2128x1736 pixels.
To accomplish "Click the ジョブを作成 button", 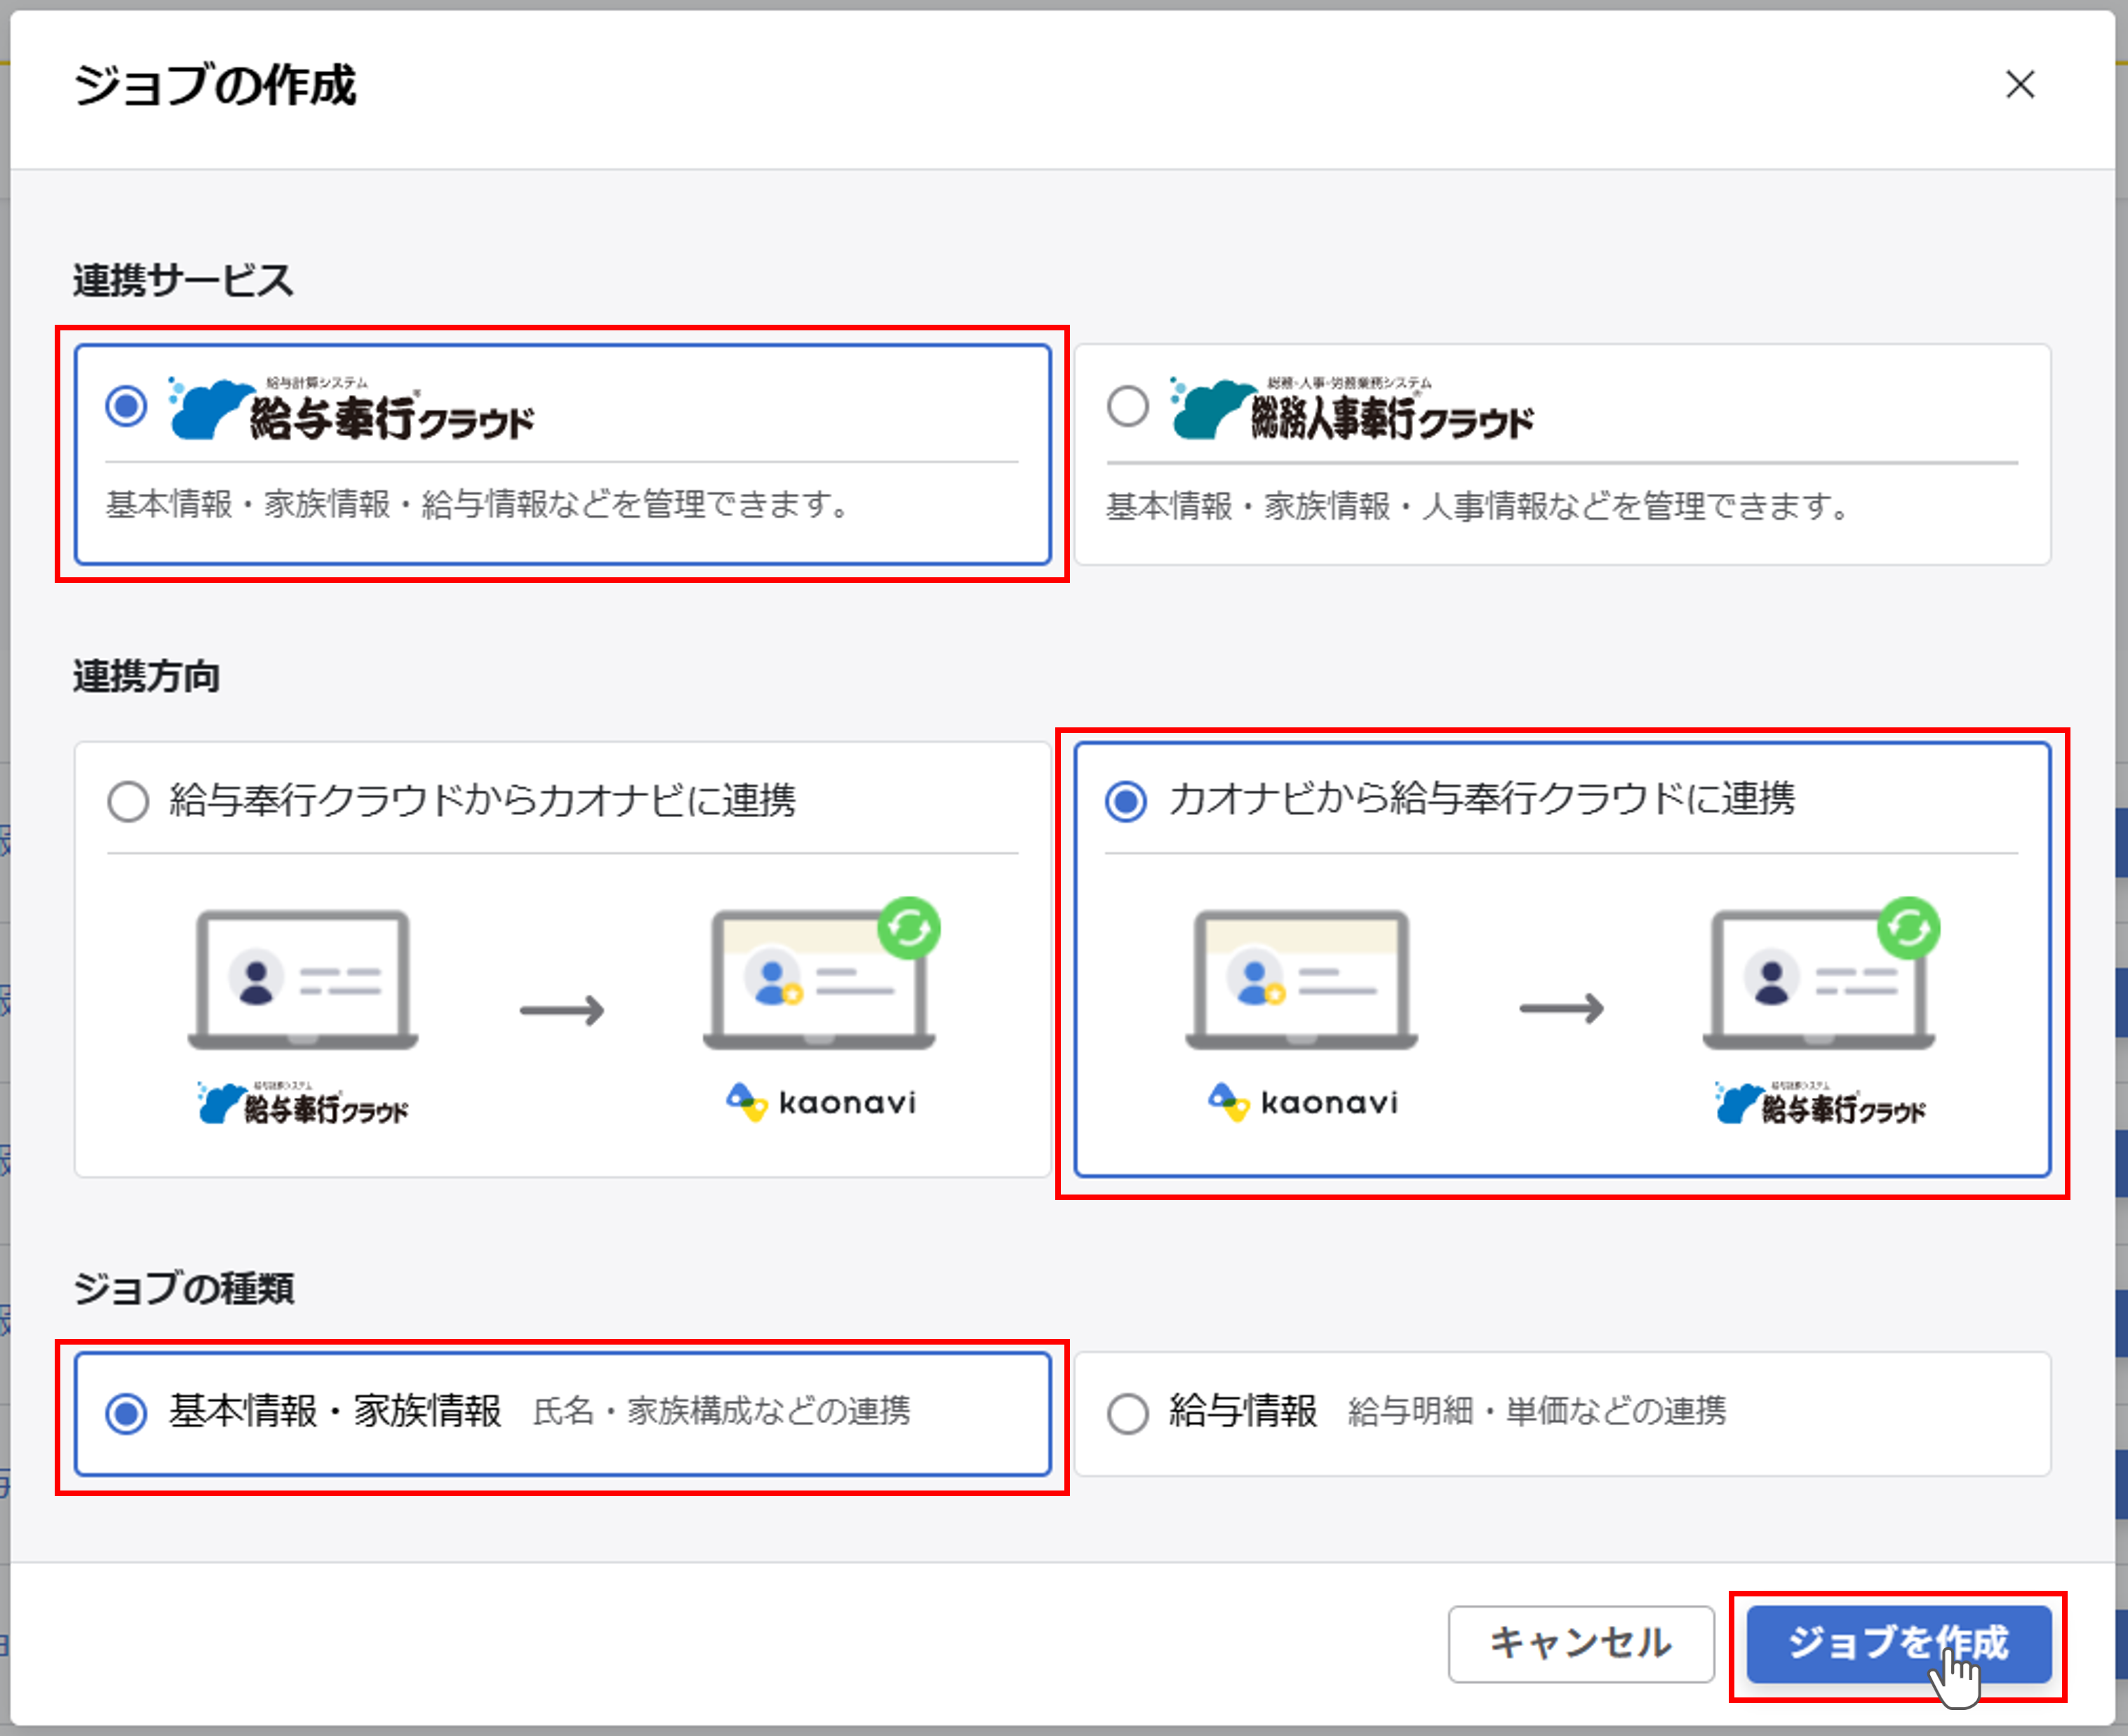I will coord(1898,1643).
